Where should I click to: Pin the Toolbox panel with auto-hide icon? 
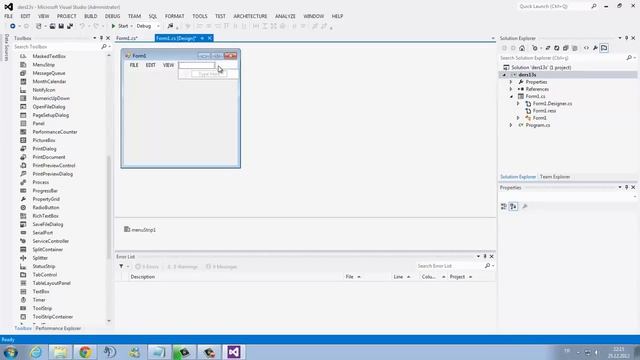click(x=101, y=38)
